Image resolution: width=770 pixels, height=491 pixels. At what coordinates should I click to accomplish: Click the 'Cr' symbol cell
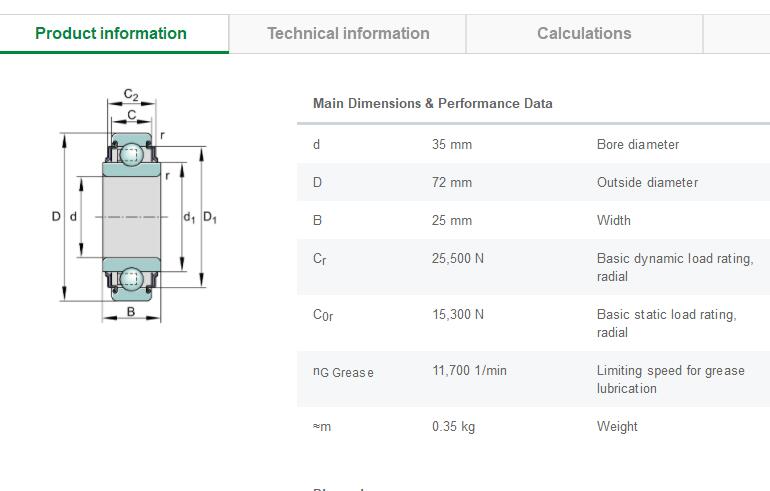[x=320, y=259]
